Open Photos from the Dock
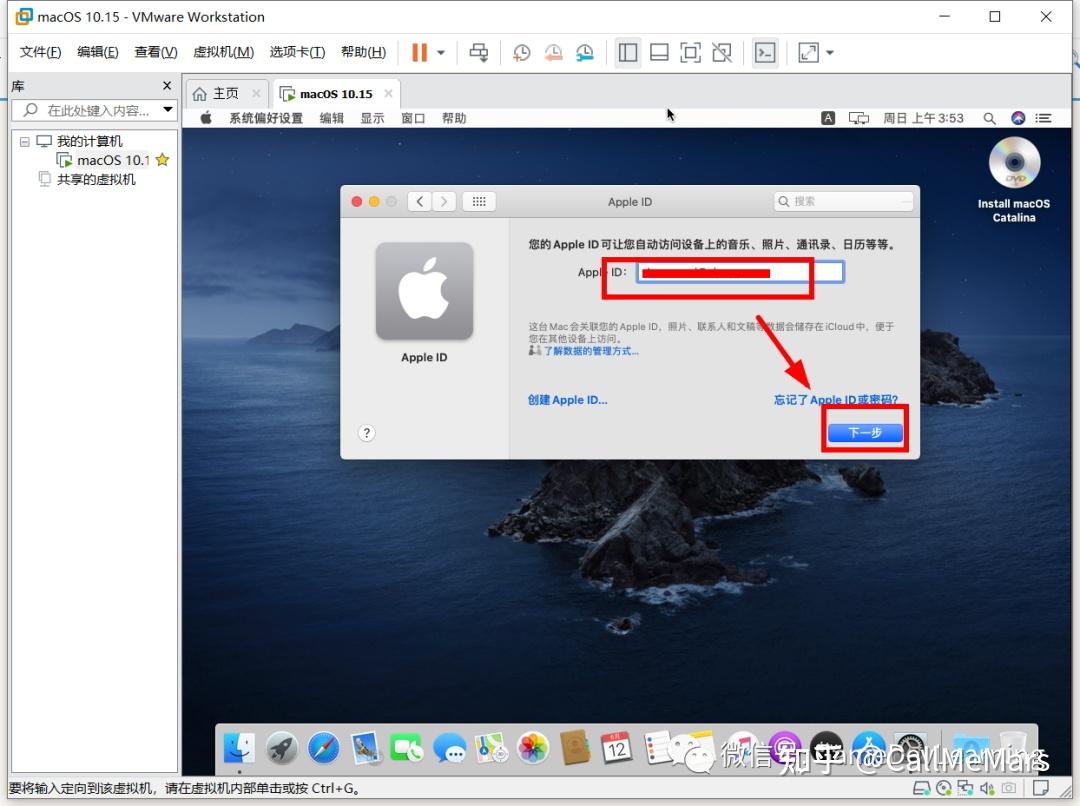This screenshot has width=1080, height=806. 533,748
